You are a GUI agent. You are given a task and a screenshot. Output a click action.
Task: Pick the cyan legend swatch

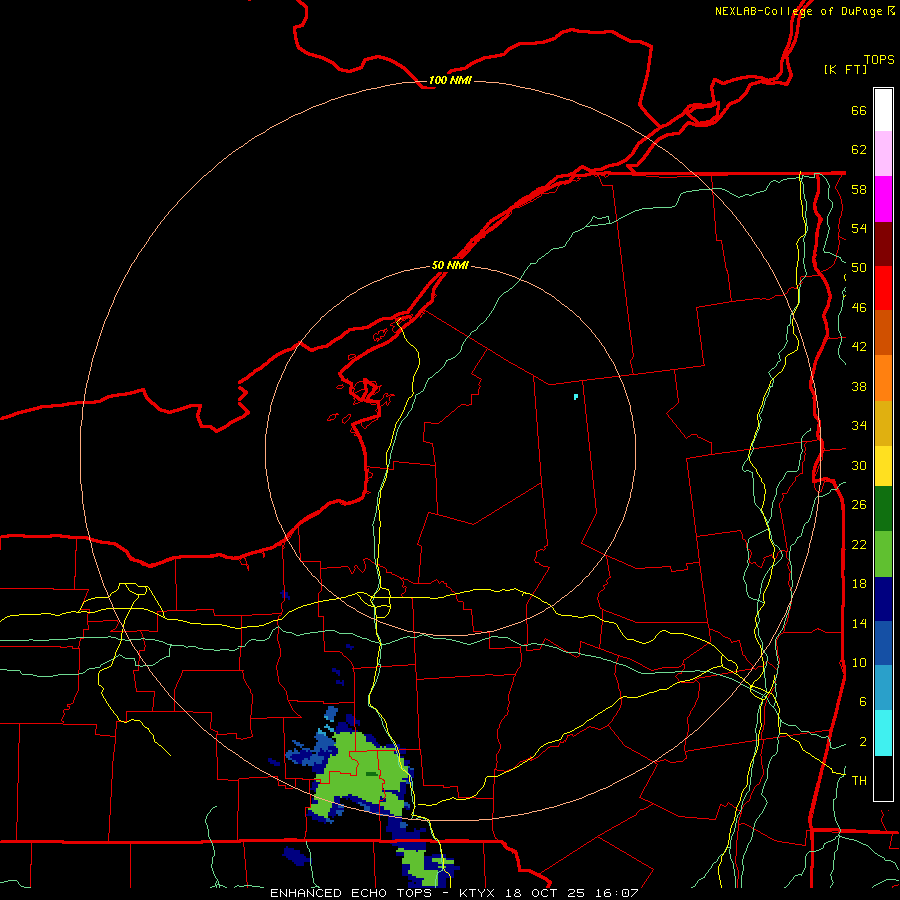point(883,733)
